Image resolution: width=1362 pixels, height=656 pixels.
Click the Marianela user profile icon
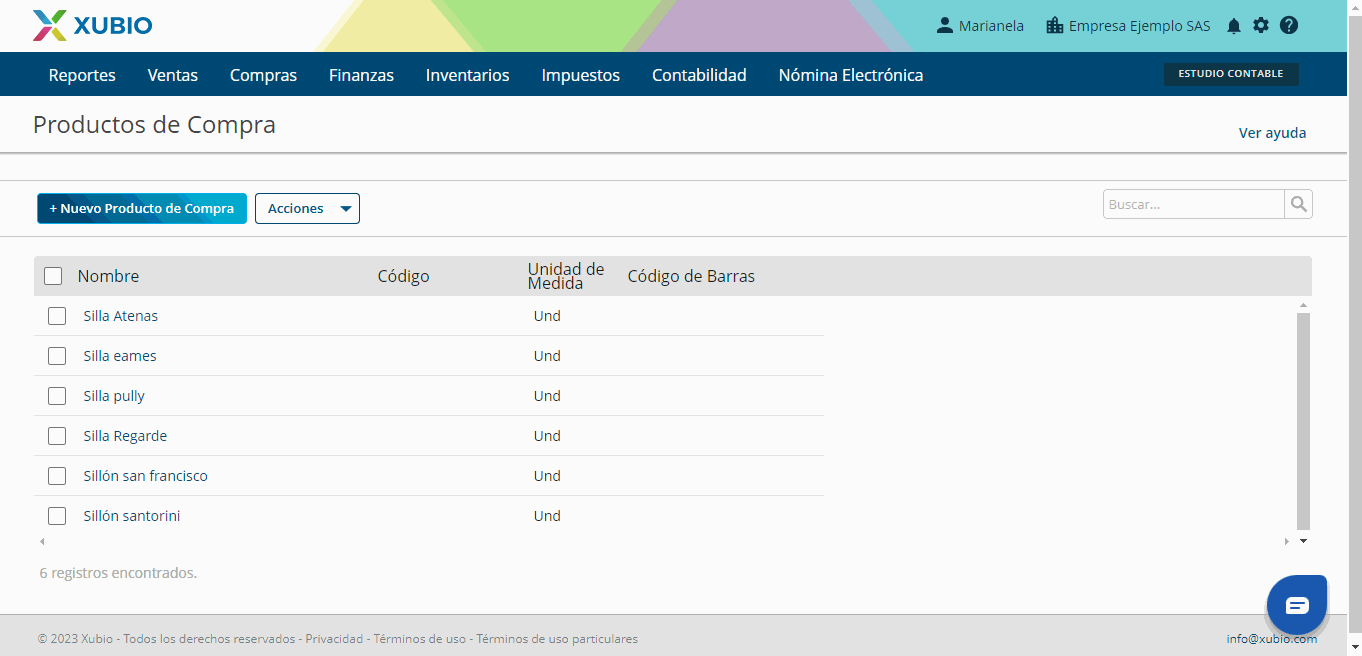944,25
